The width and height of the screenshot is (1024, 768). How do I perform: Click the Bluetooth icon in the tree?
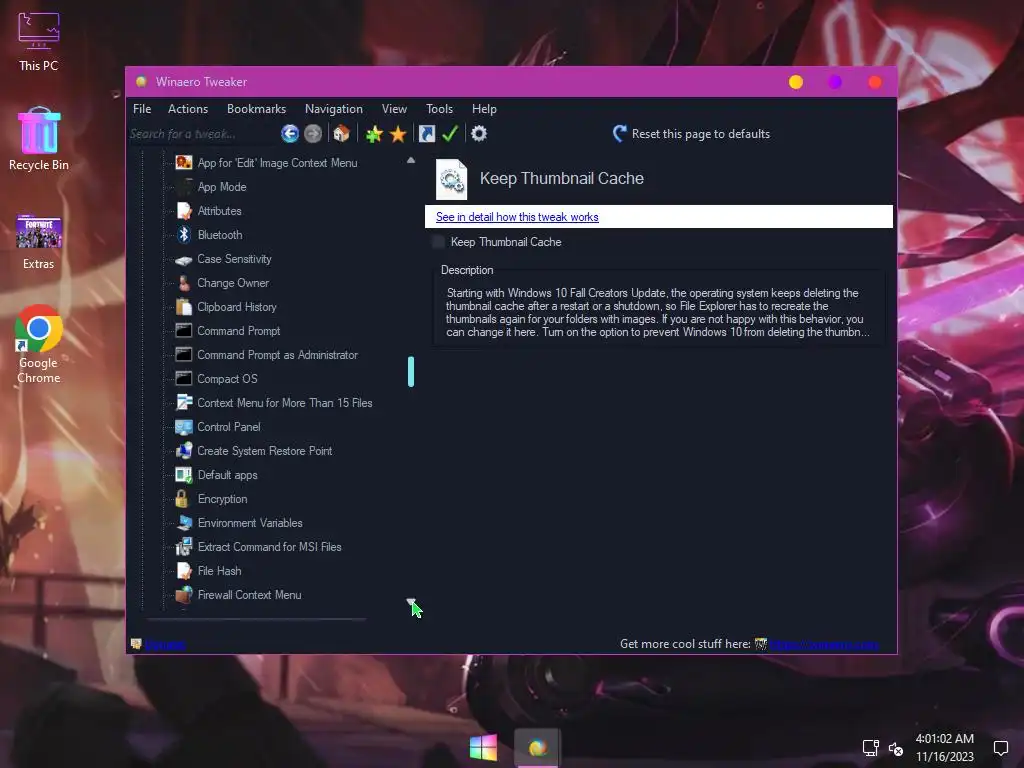184,234
